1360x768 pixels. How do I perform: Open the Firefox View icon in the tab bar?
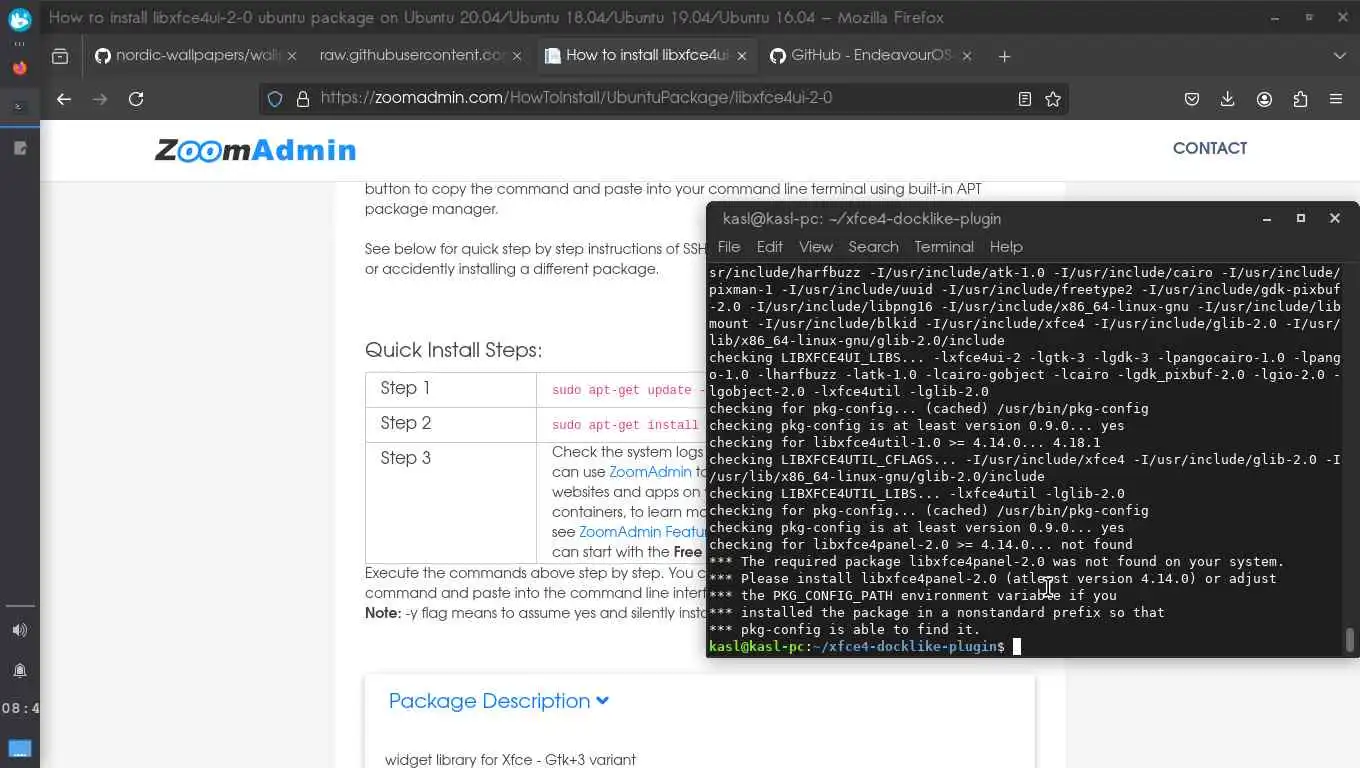coord(60,56)
